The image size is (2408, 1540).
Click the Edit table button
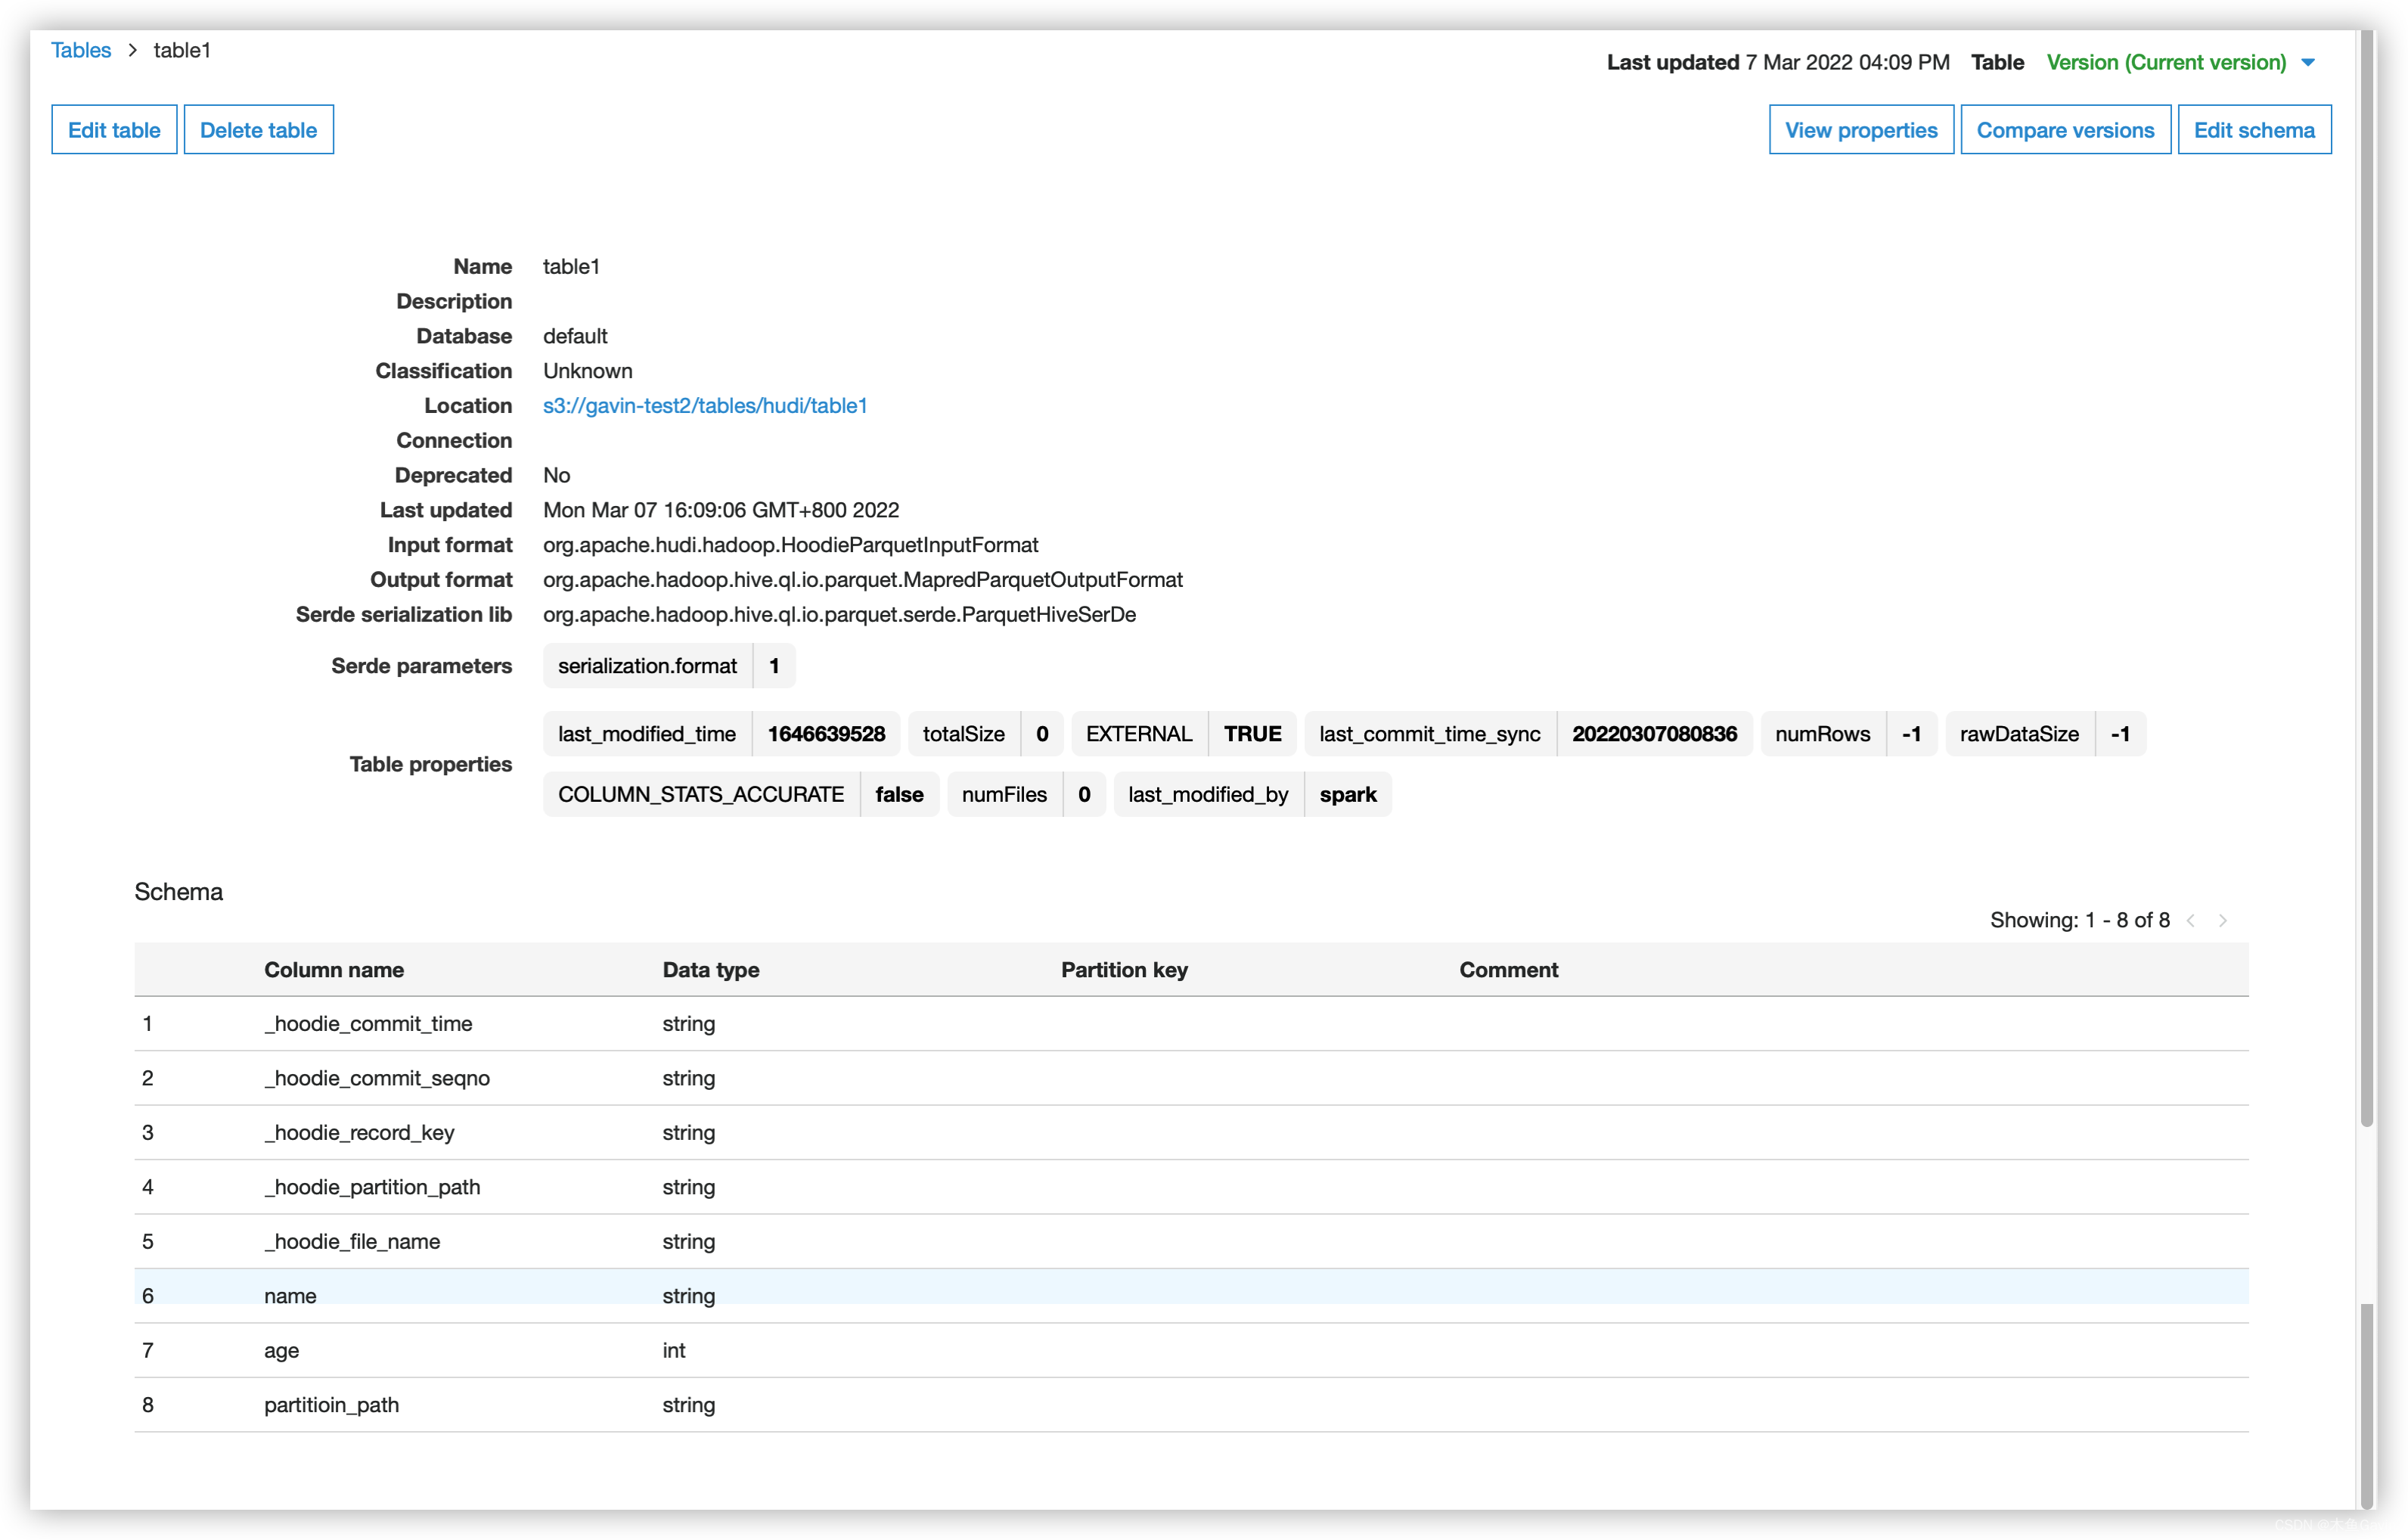pyautogui.click(x=114, y=130)
